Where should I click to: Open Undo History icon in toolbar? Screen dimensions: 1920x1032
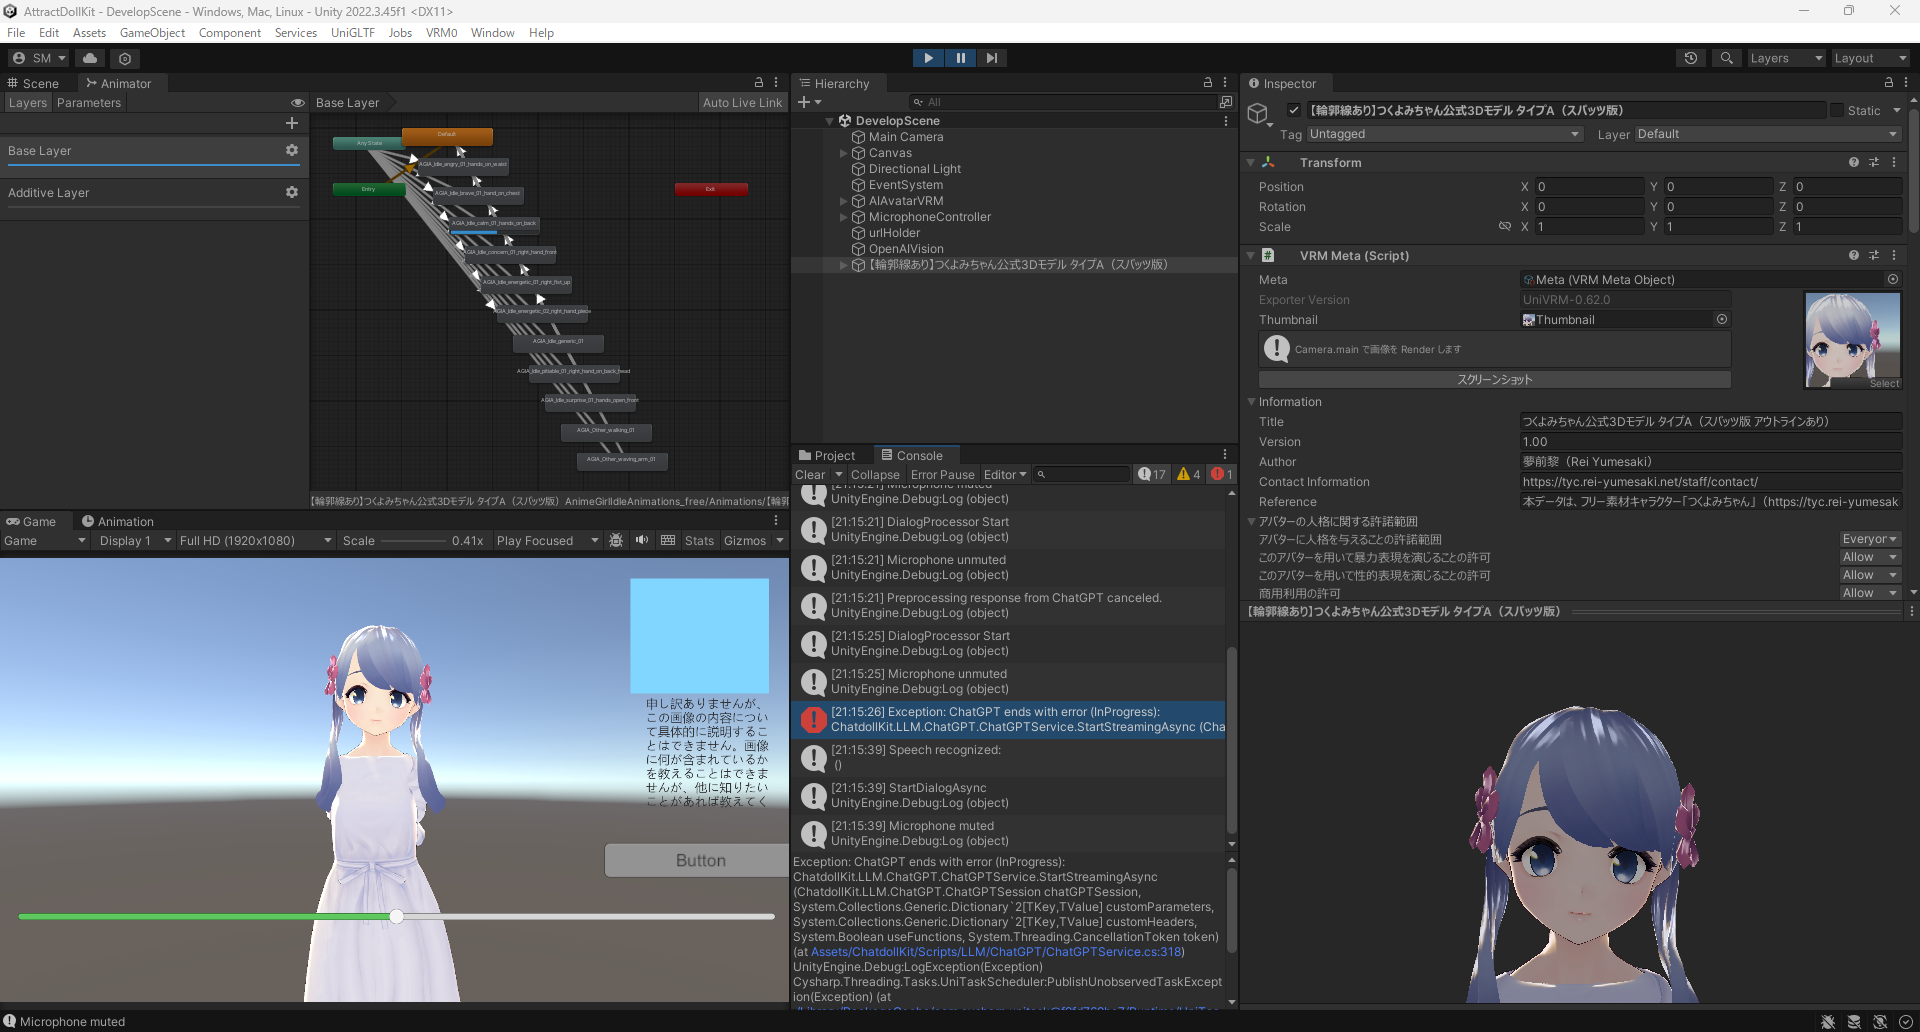coord(1690,58)
